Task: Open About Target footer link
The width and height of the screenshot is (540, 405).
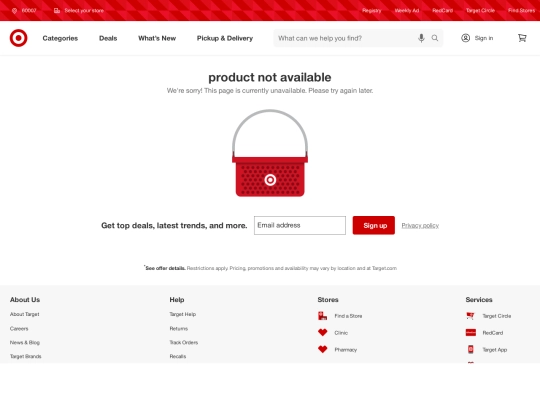Action: (x=24, y=314)
